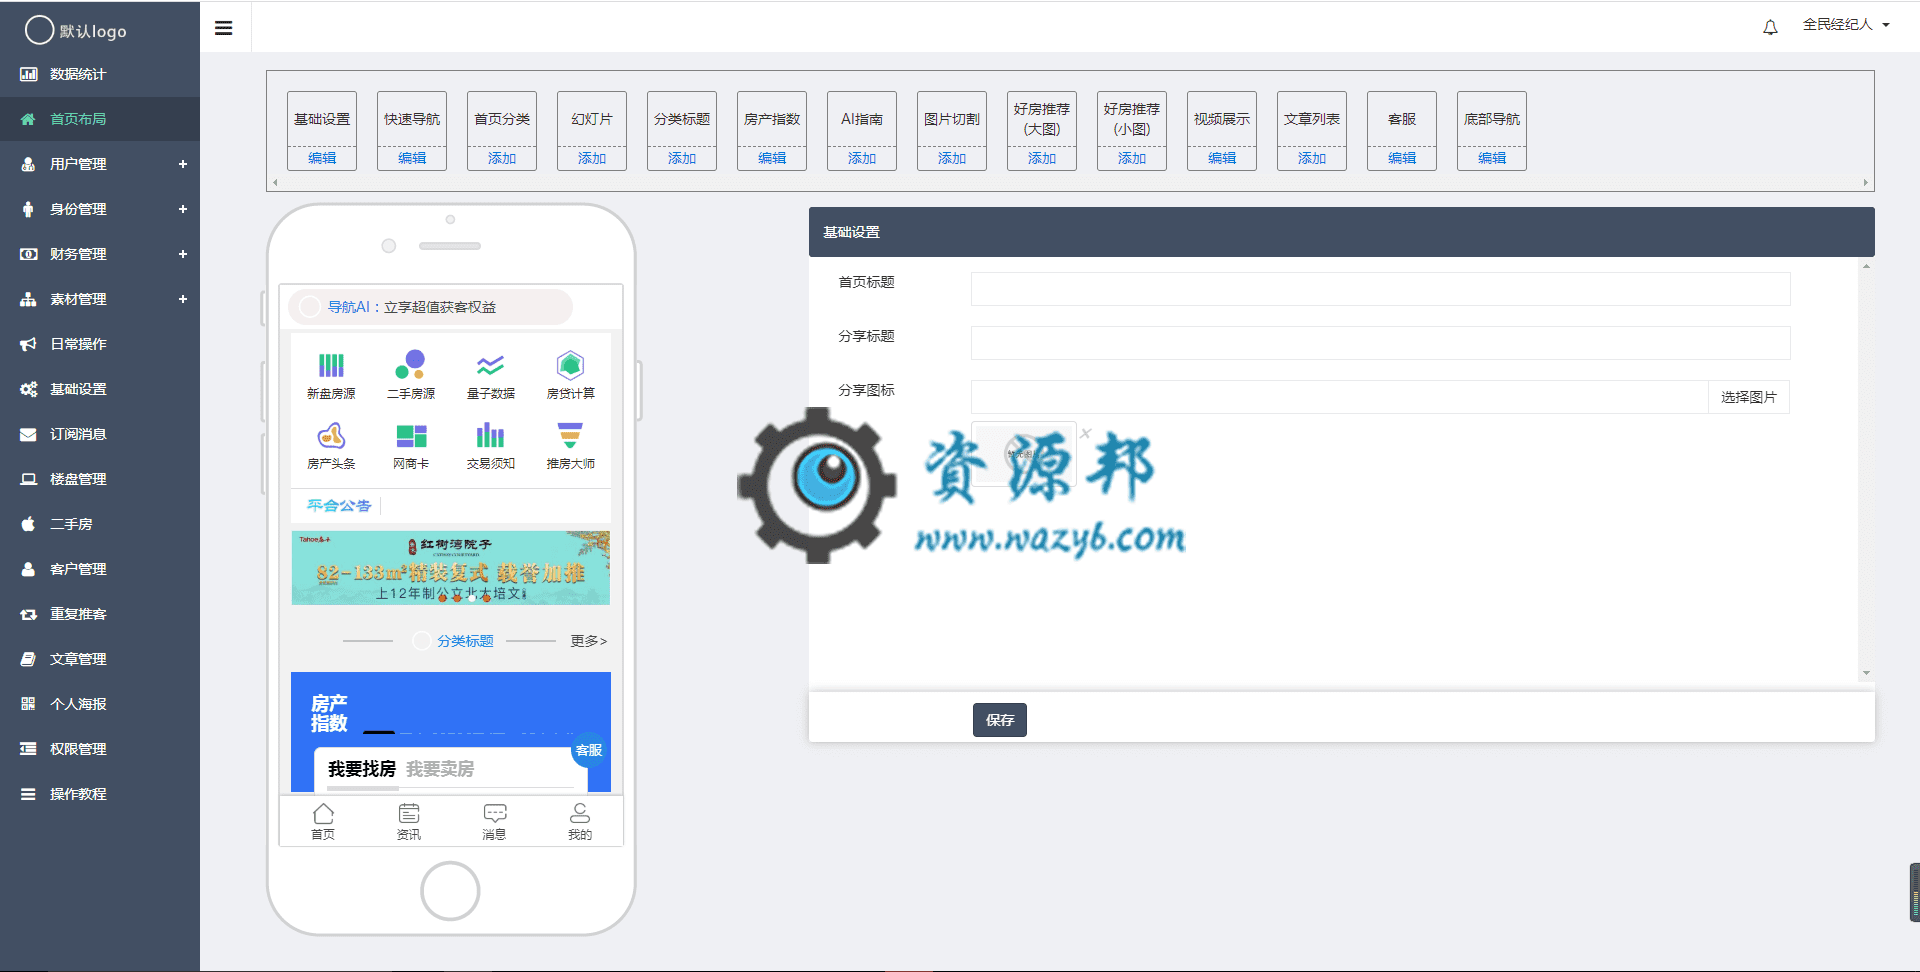The image size is (1920, 972).
Task: Expand the 素材管理 plus sign
Action: pyautogui.click(x=183, y=299)
